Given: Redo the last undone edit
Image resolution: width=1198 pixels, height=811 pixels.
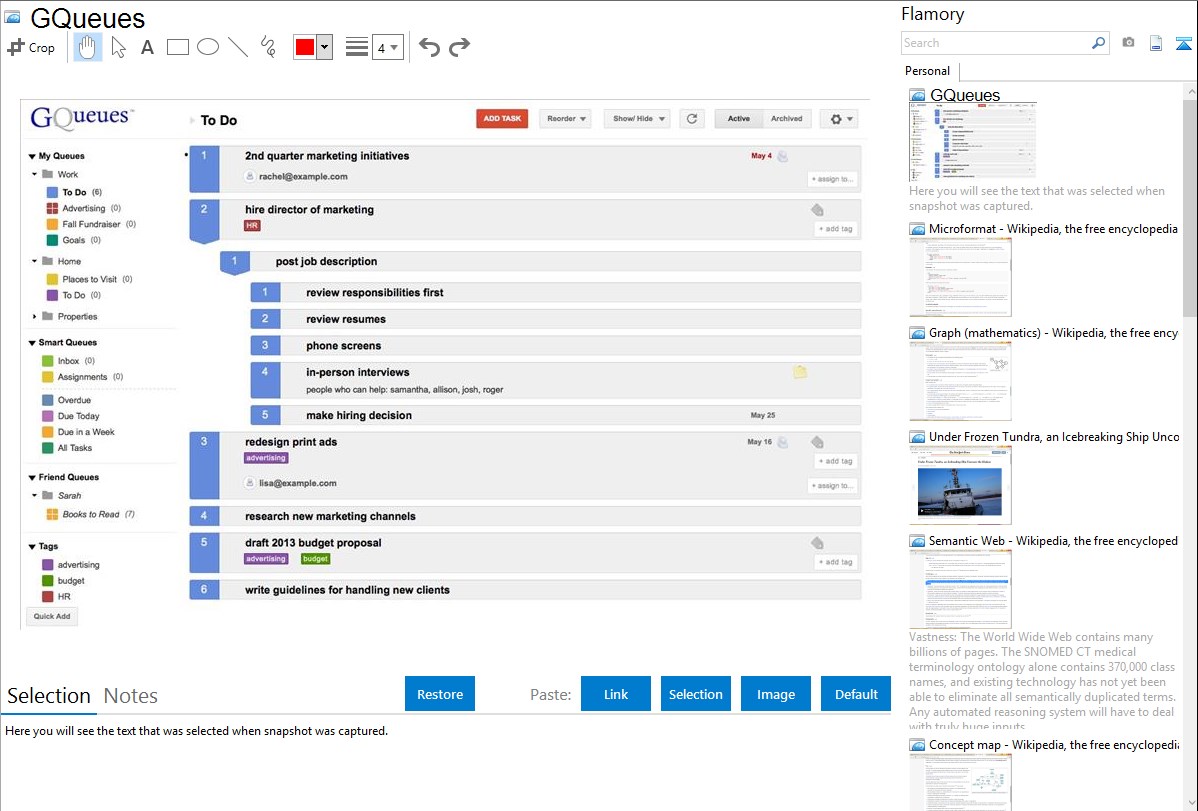Looking at the screenshot, I should pos(460,47).
